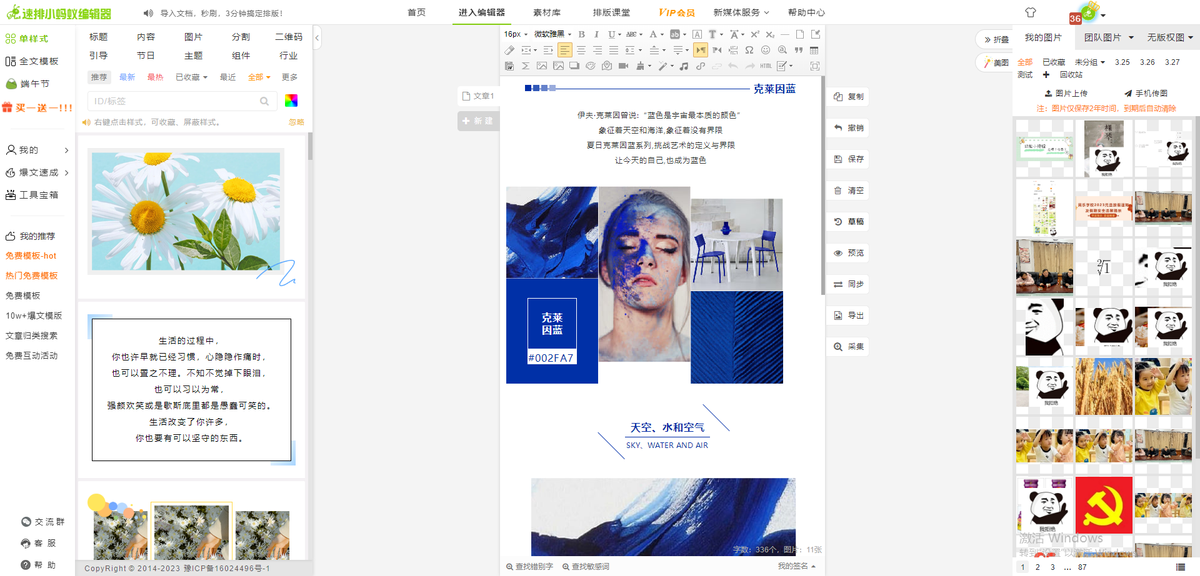Insert a table using the table icon
This screenshot has width=1200, height=576.
(812, 50)
